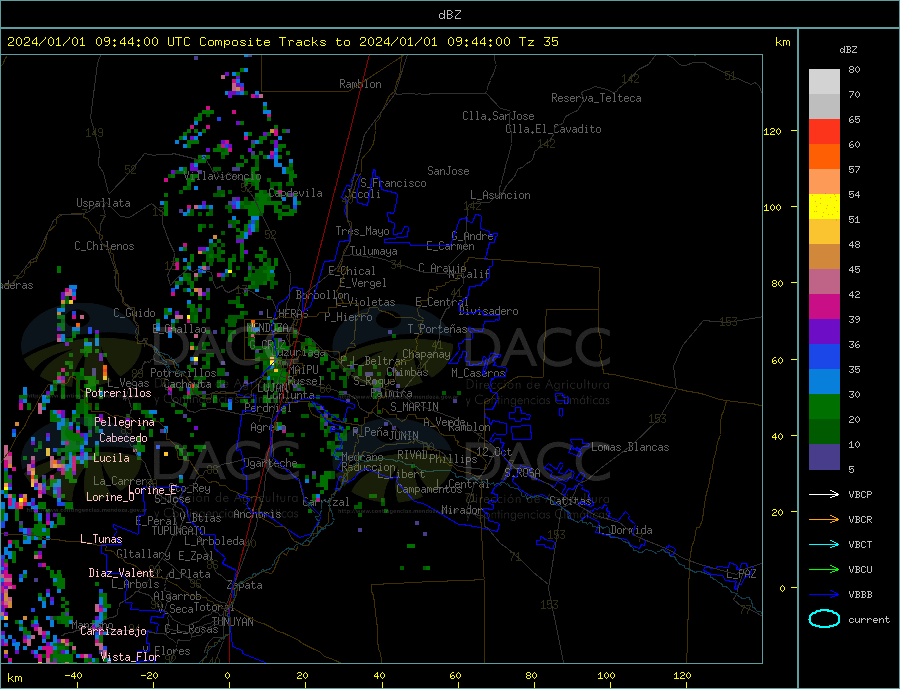
Task: Click the C_Guido map label
Action: [134, 313]
